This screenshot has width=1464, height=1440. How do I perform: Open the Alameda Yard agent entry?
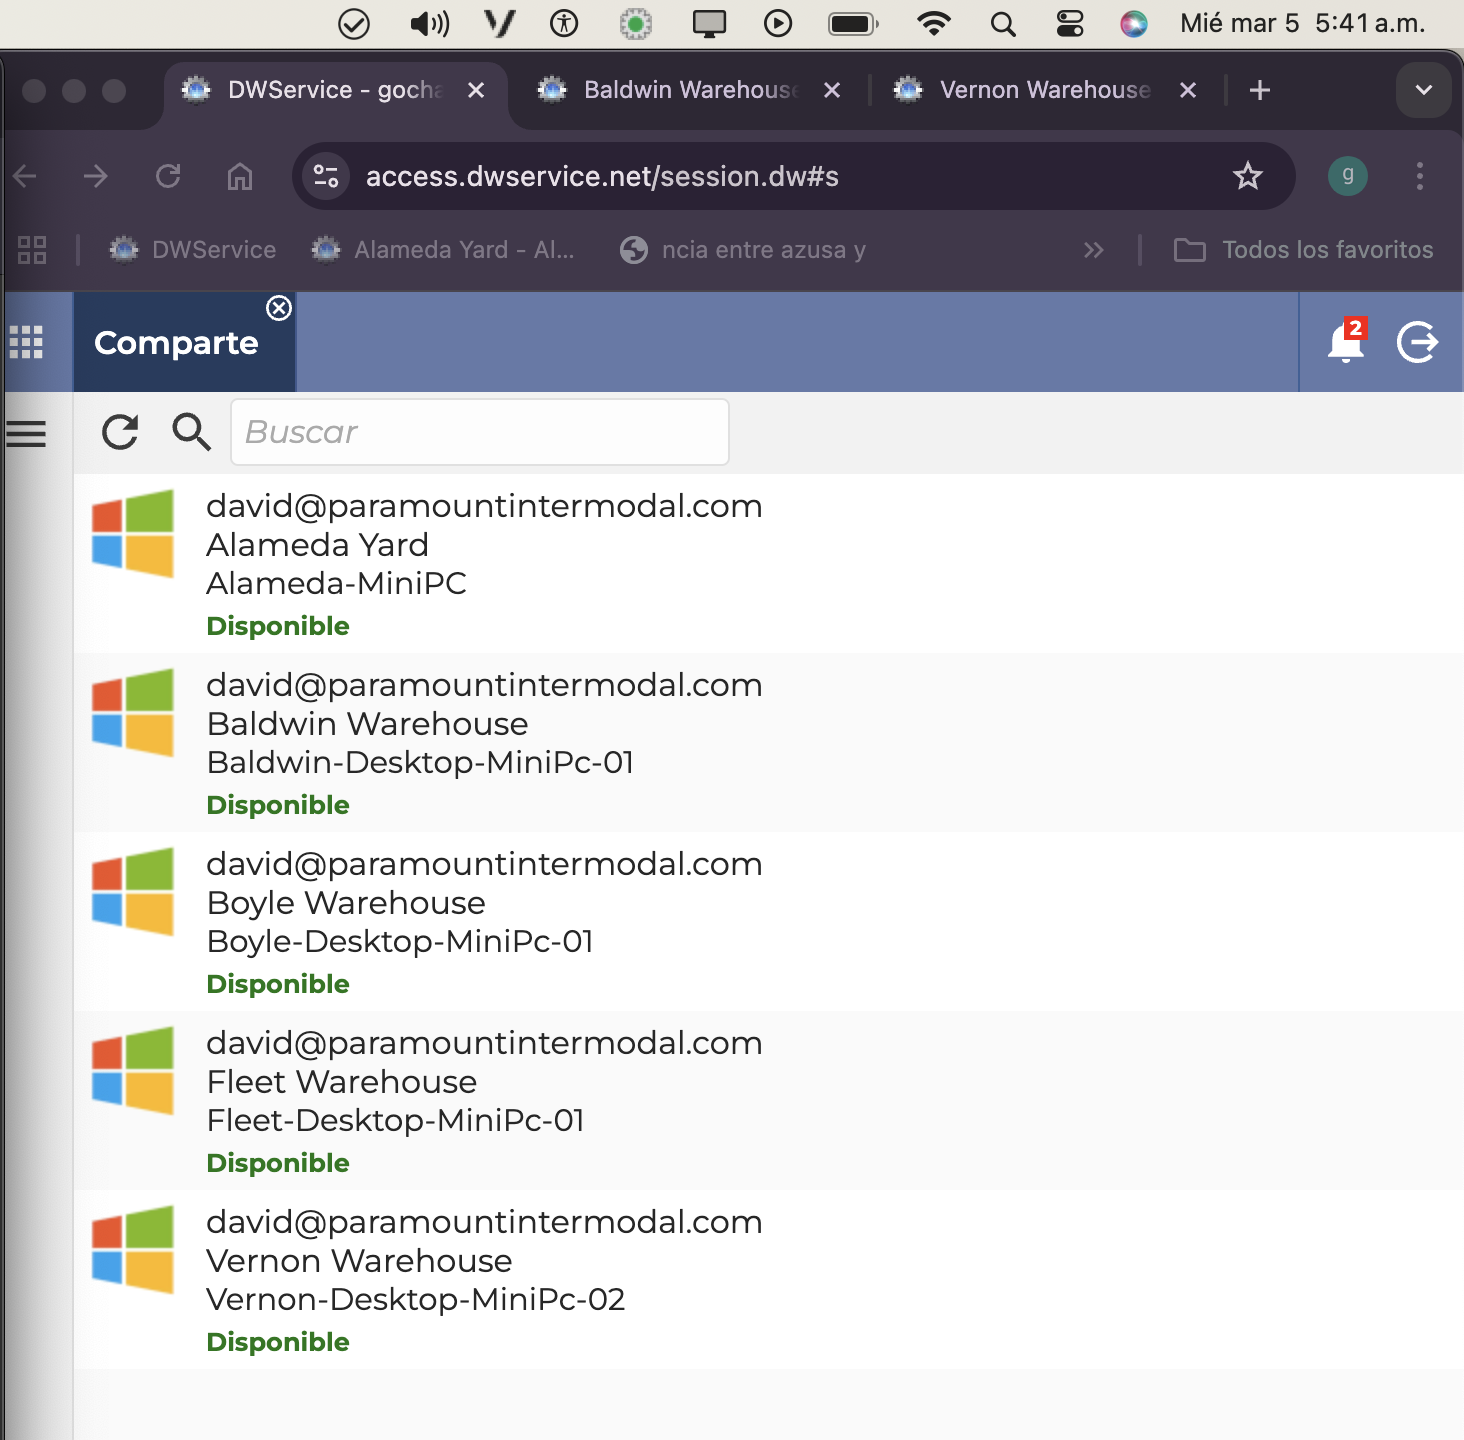point(768,564)
